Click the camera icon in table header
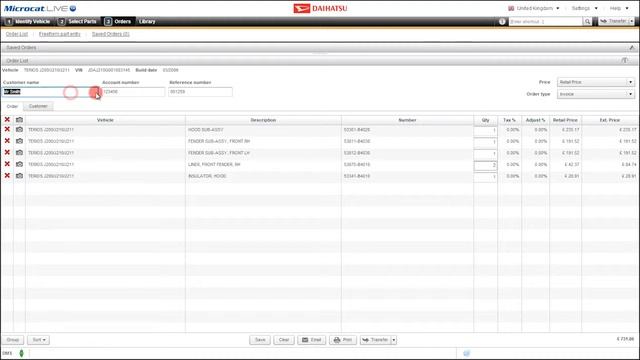The image size is (640, 360). tap(19, 120)
